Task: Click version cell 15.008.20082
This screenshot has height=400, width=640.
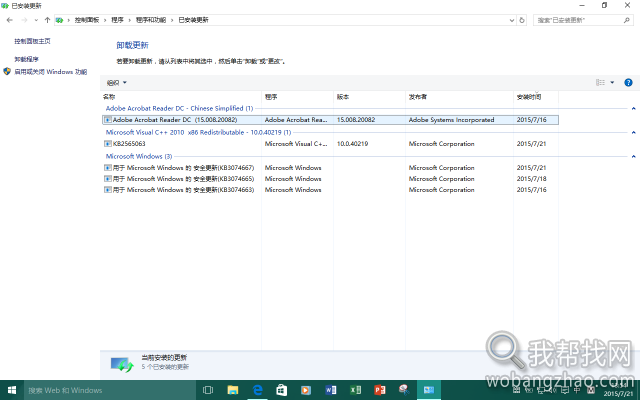Action: (x=356, y=120)
